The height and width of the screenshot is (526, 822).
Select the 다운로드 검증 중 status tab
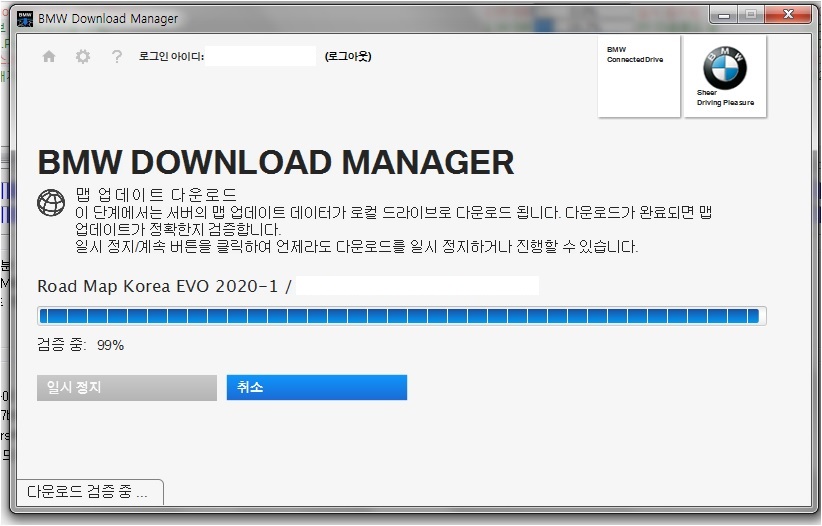pos(90,492)
